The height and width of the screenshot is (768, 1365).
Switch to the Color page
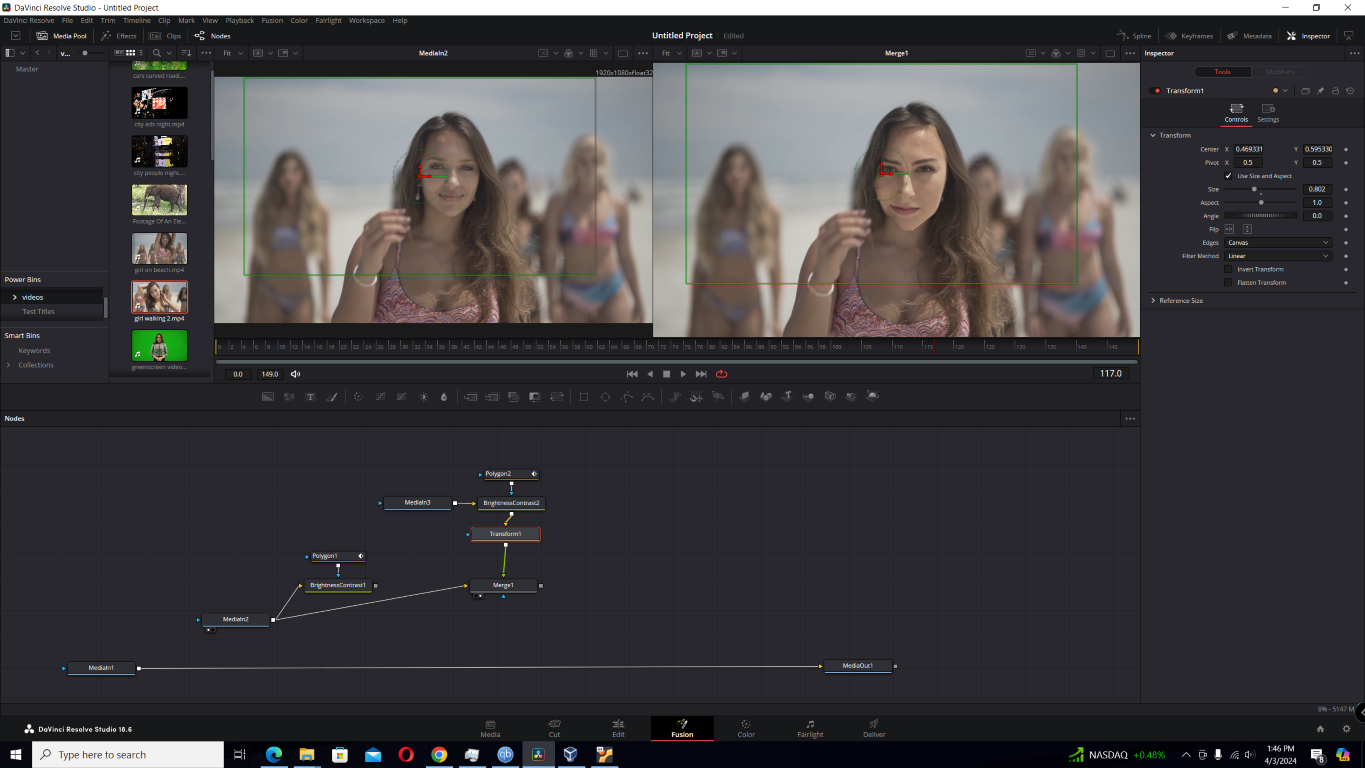coord(746,728)
